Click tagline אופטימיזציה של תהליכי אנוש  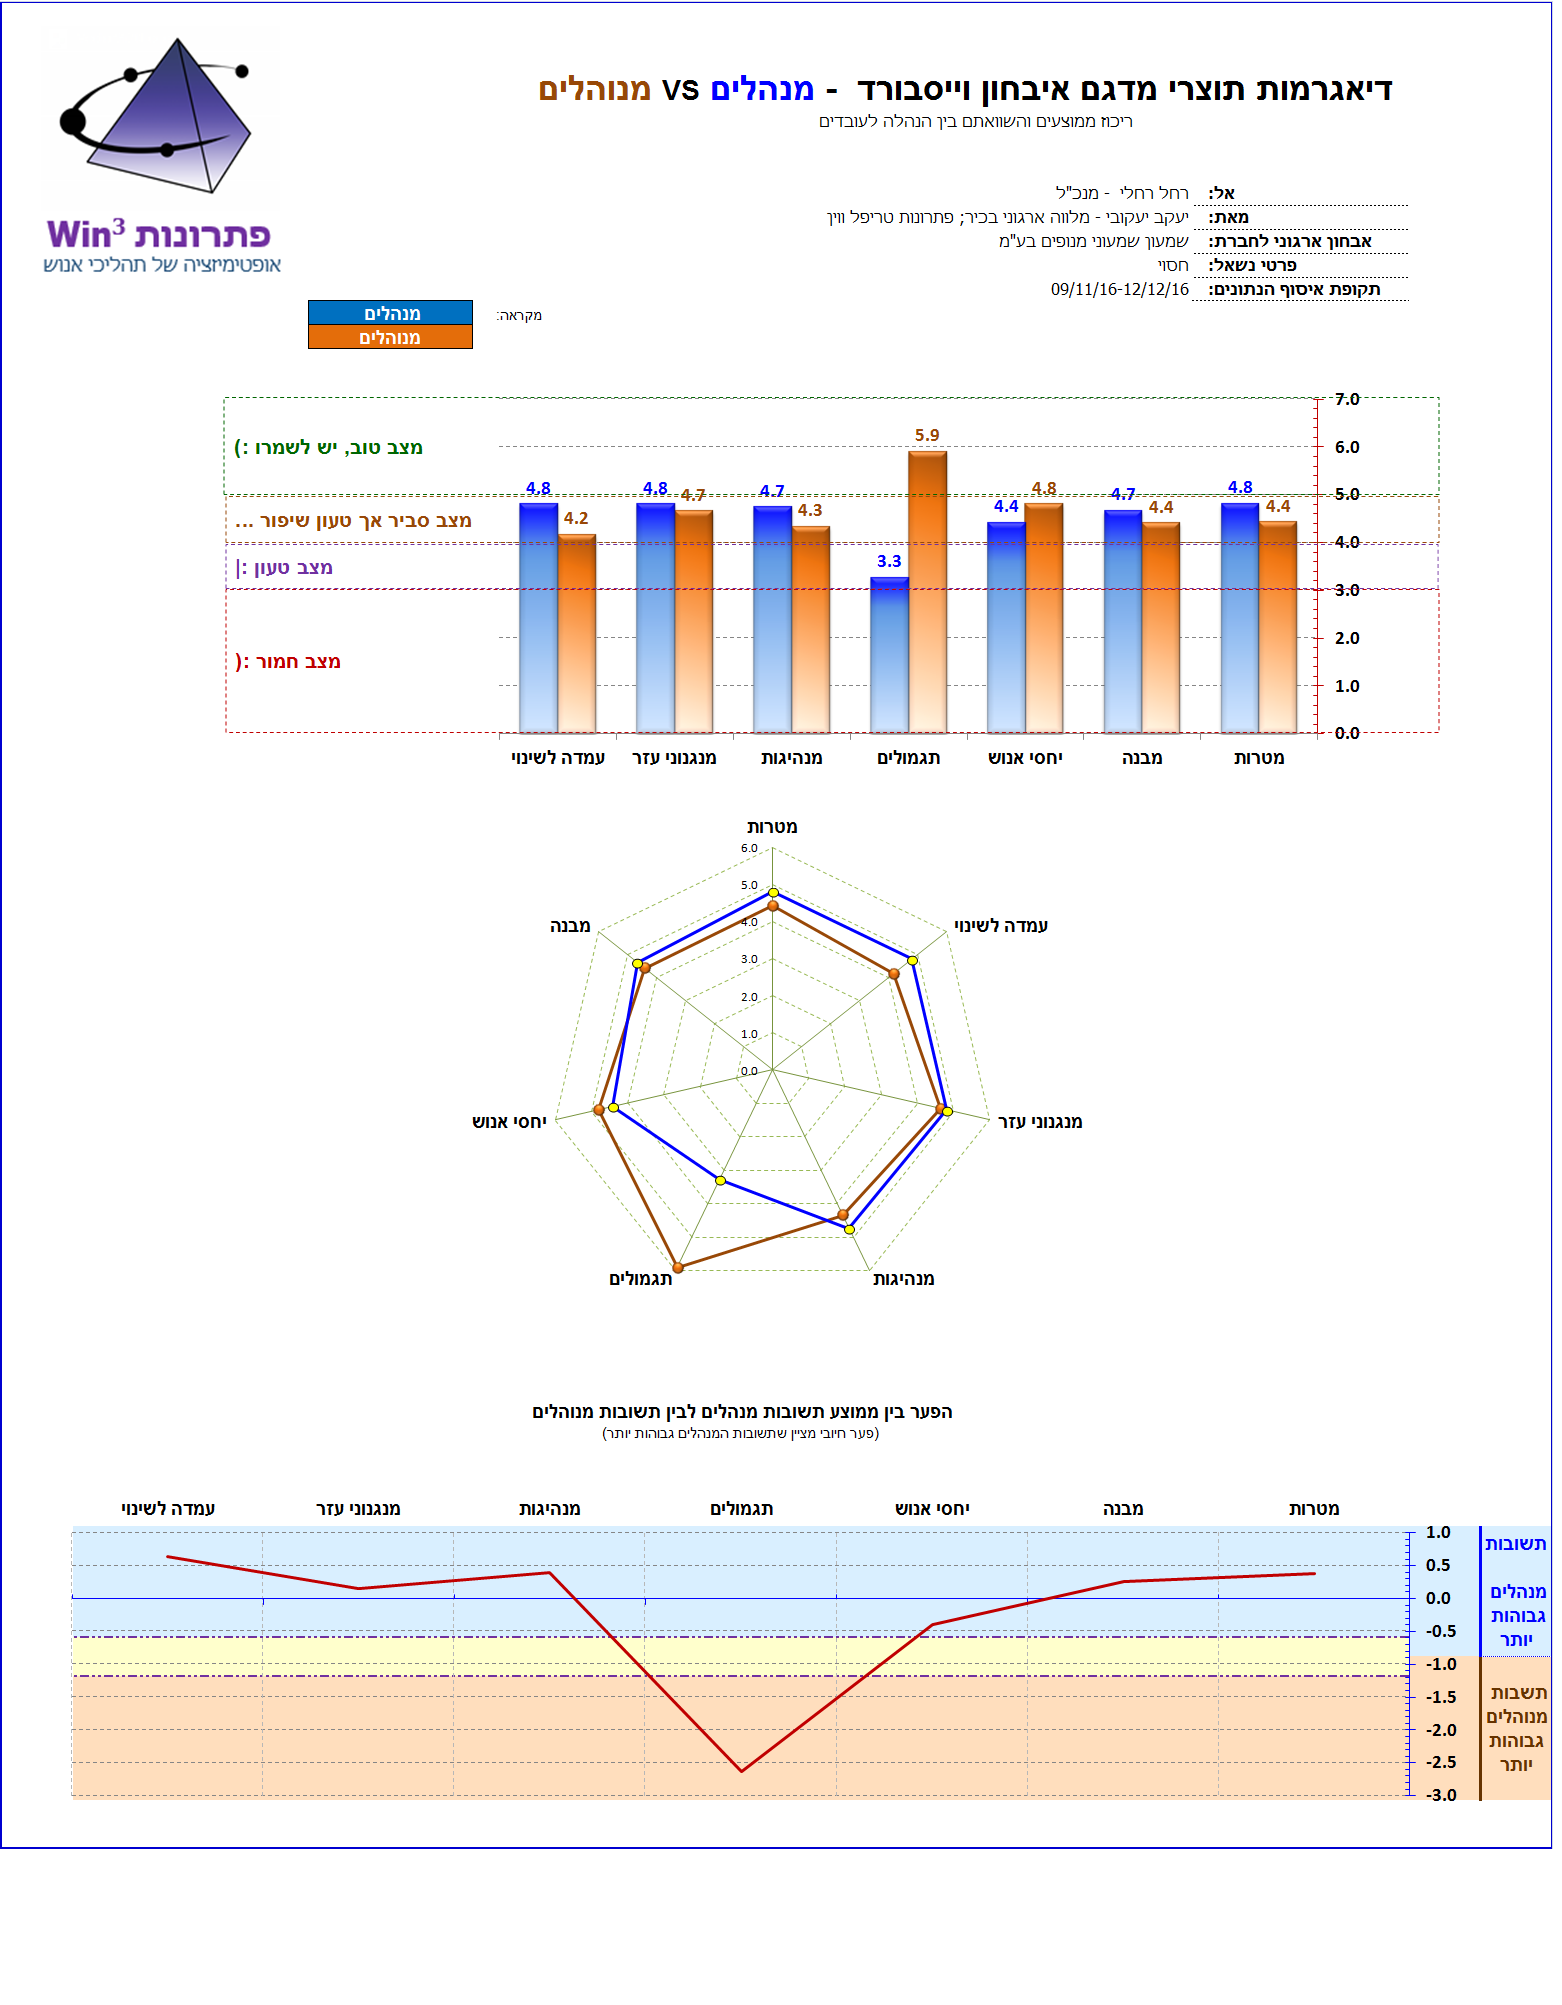pos(162,265)
